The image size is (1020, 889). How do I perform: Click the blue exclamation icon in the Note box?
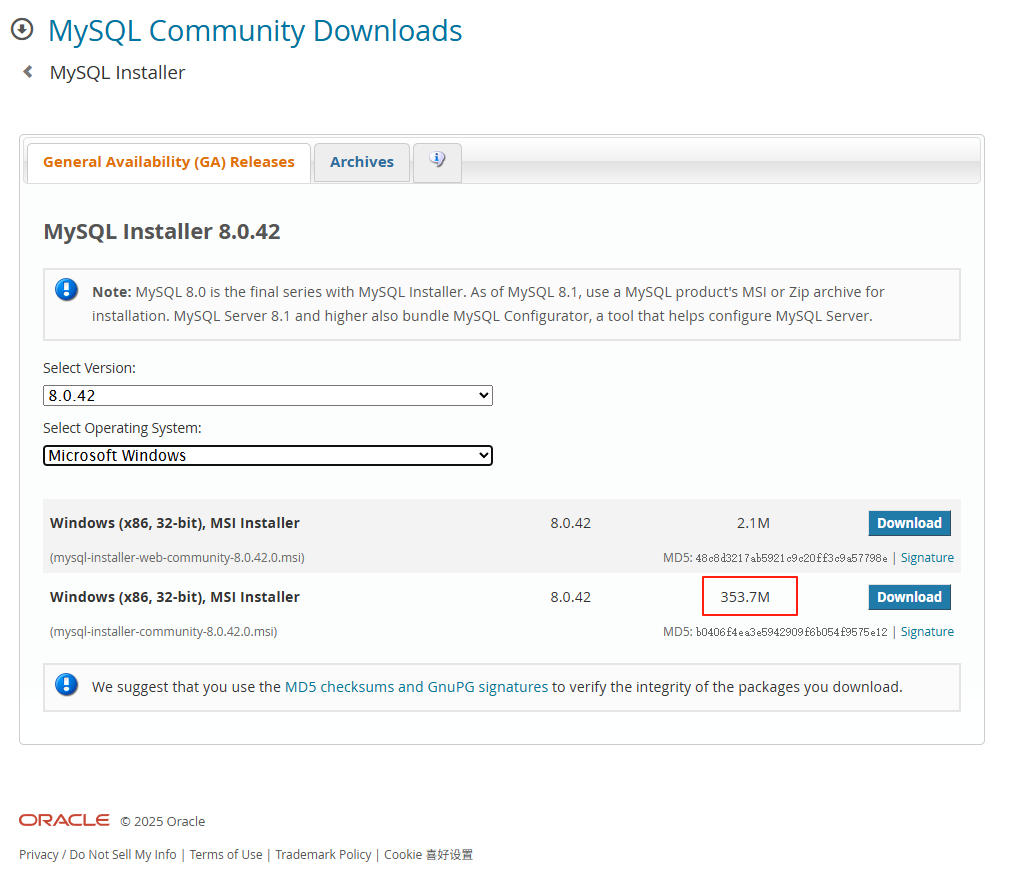(66, 289)
